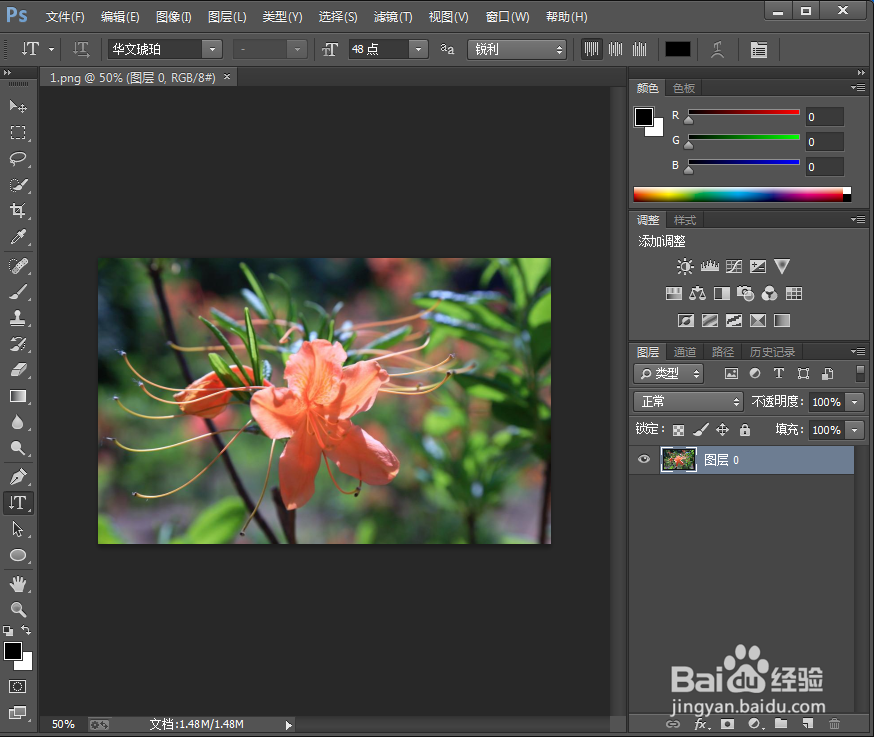Select the Crop tool
This screenshot has height=737, width=874.
(x=18, y=210)
